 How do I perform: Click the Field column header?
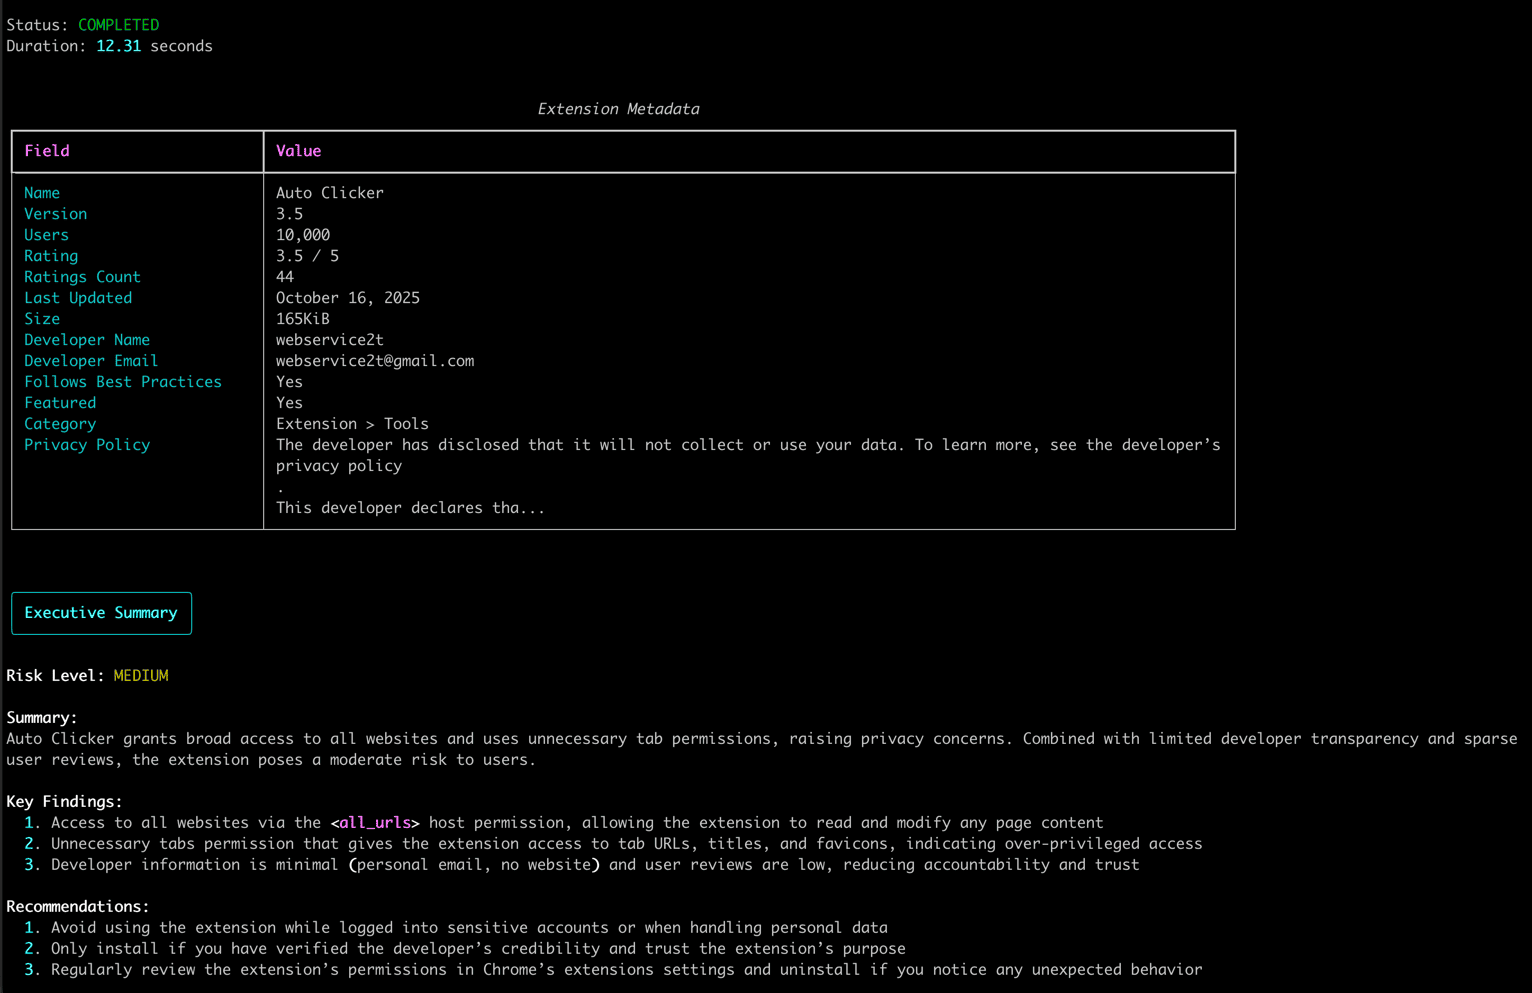[x=47, y=151]
